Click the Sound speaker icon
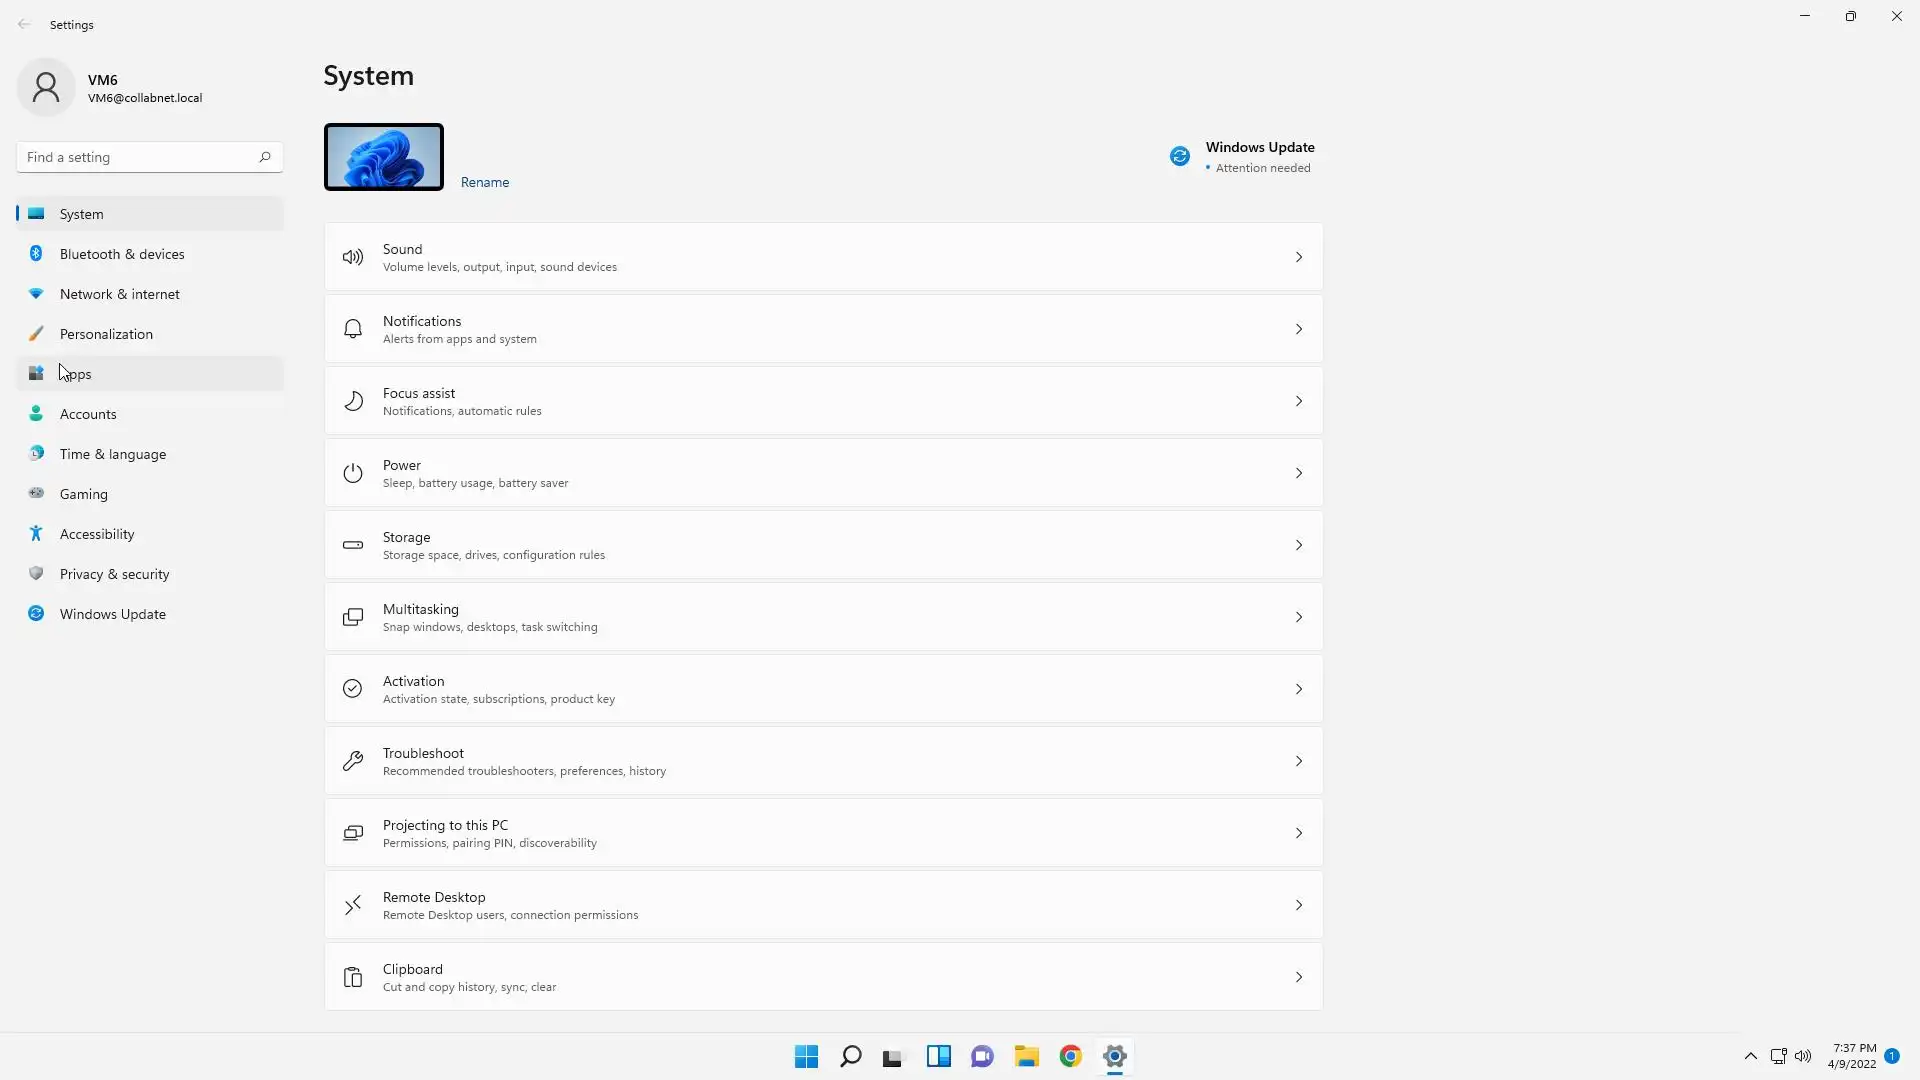1920x1080 pixels. (352, 257)
